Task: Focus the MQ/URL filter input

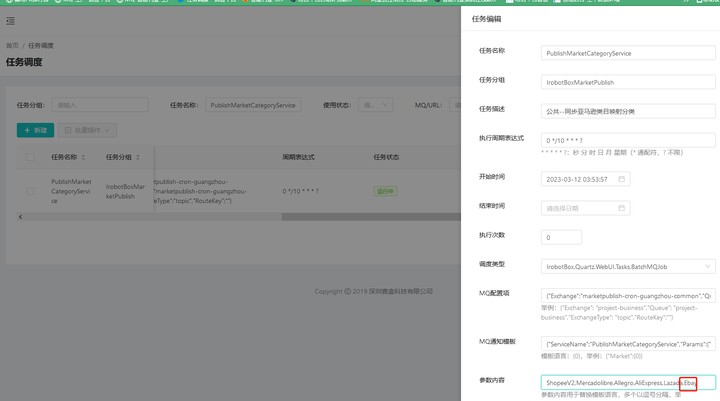Action: [455, 105]
